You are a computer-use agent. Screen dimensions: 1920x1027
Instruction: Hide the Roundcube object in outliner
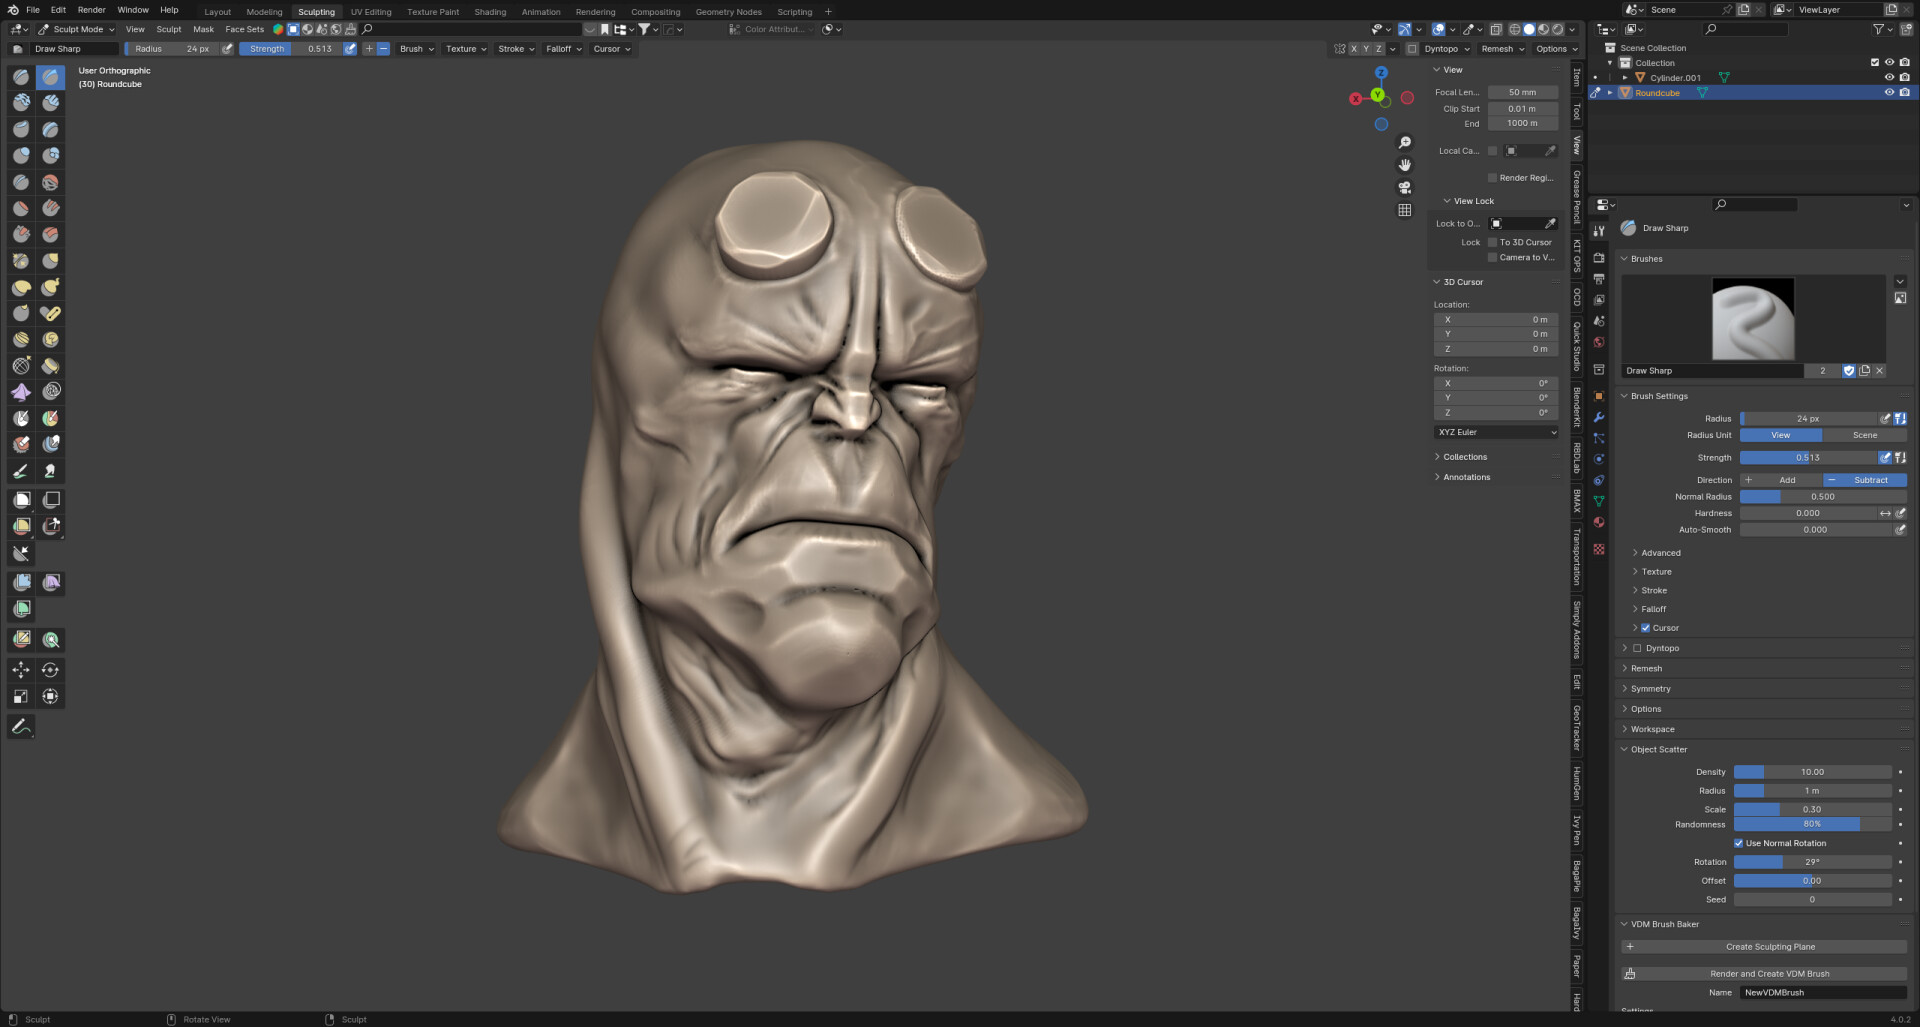tap(1889, 93)
